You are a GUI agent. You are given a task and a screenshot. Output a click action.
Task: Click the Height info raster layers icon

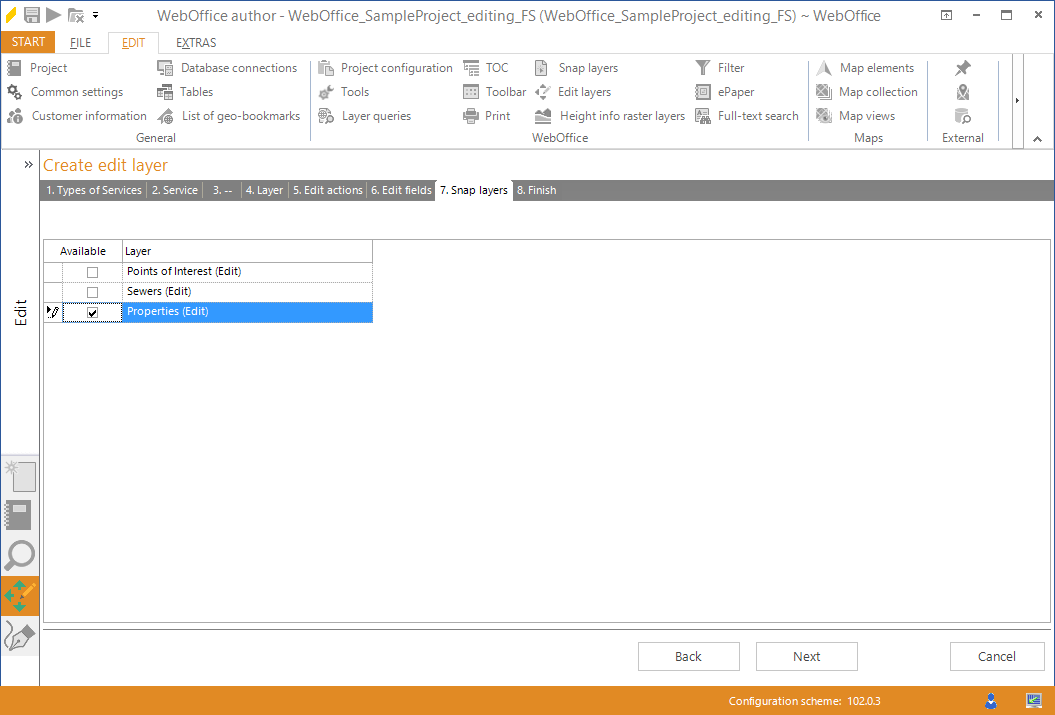tap(618, 115)
